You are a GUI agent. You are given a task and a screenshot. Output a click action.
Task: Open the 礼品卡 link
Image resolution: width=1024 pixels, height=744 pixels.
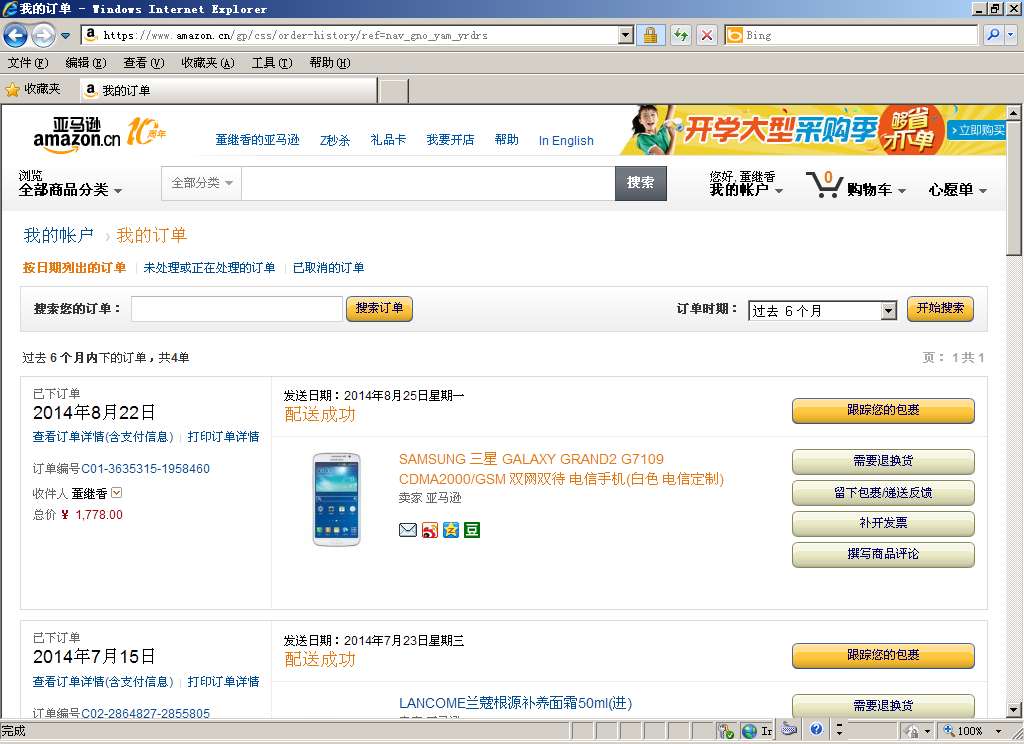388,140
